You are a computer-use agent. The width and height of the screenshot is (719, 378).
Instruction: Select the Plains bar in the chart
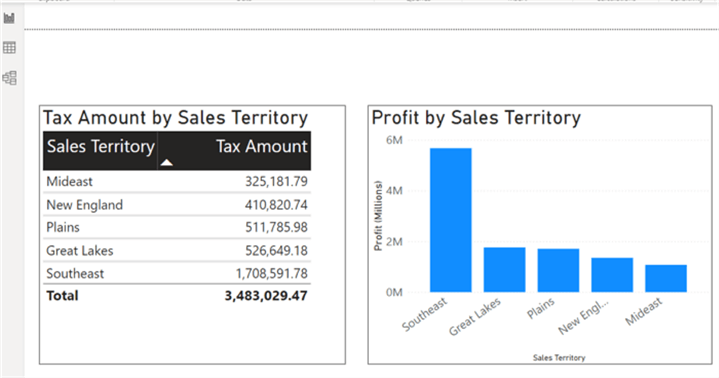pyautogui.click(x=558, y=271)
